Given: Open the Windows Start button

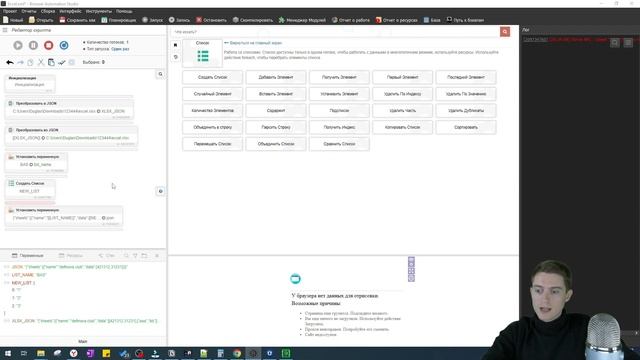Looking at the screenshot, I should 8,353.
